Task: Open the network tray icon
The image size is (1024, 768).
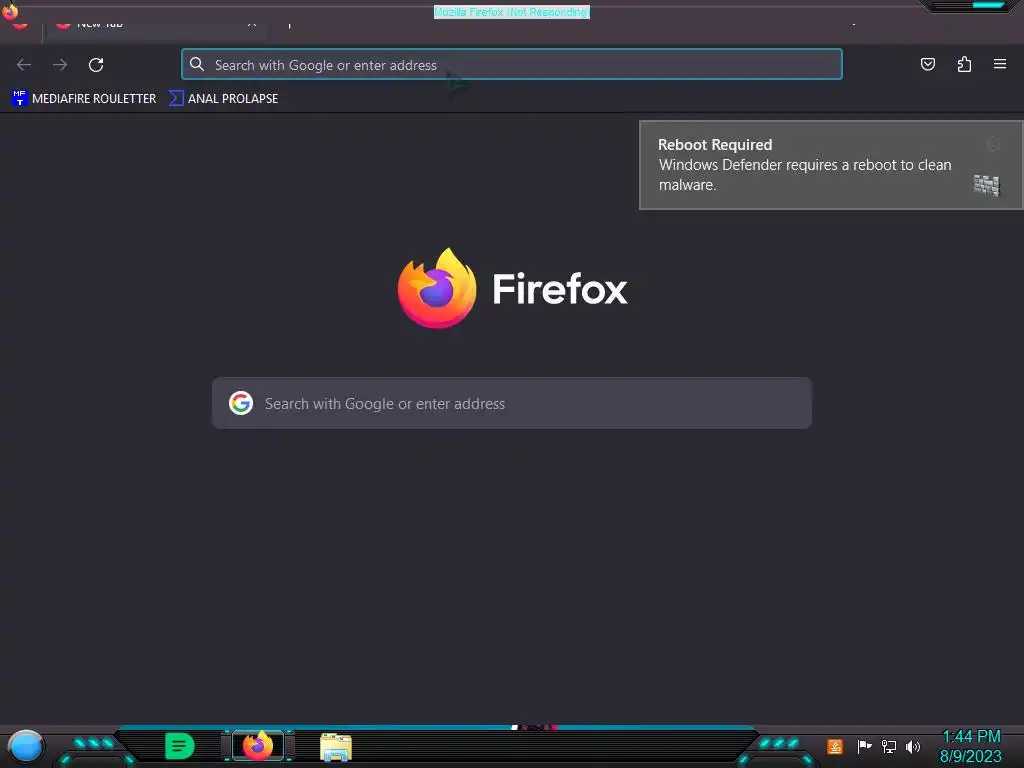Action: (889, 746)
